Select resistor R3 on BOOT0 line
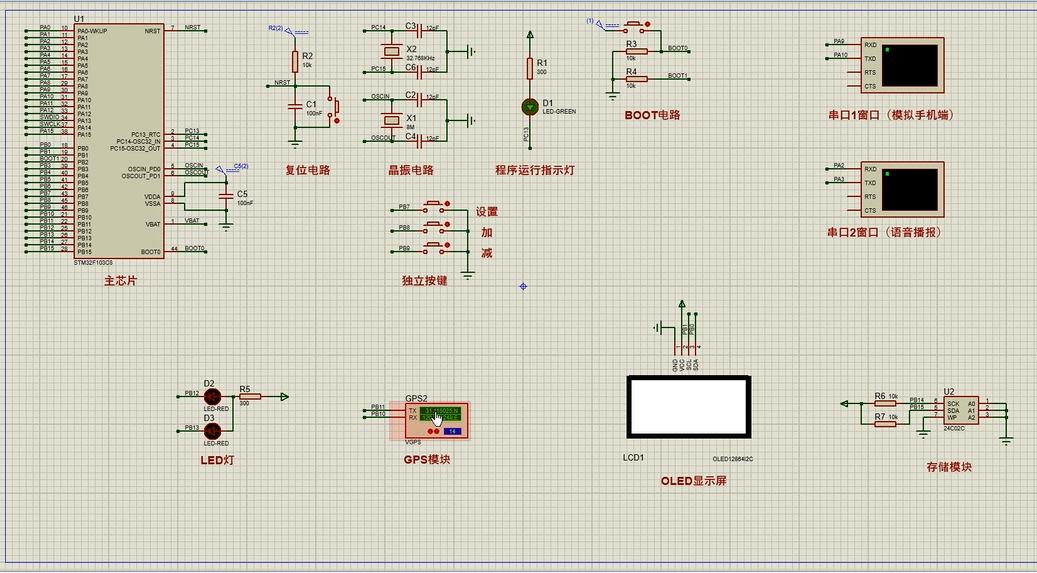This screenshot has height=573, width=1037. pyautogui.click(x=636, y=51)
